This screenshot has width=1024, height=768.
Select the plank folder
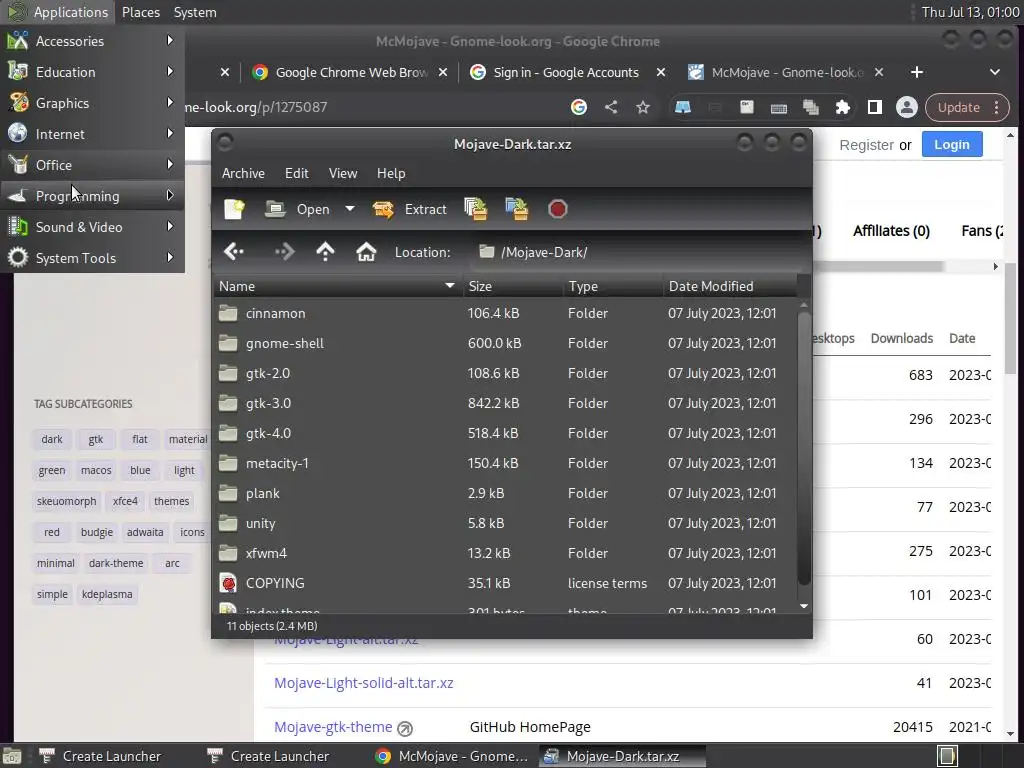(505, 494)
